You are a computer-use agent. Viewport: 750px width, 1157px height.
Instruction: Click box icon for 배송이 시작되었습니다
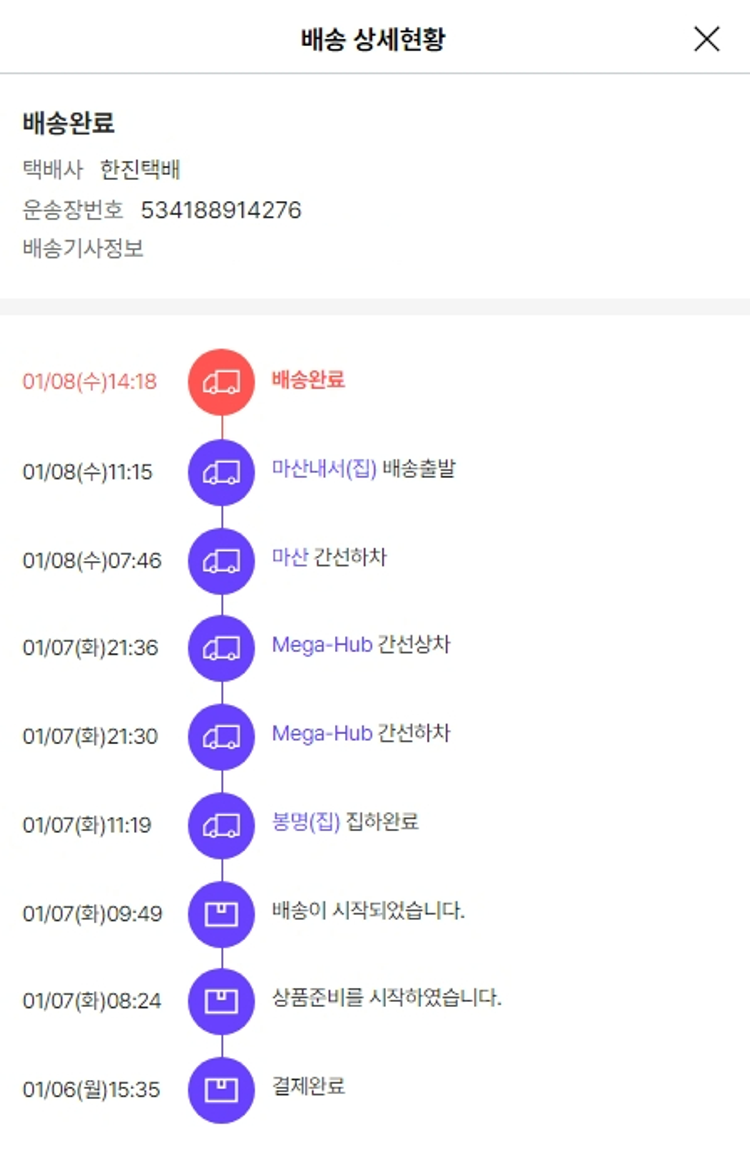click(221, 913)
